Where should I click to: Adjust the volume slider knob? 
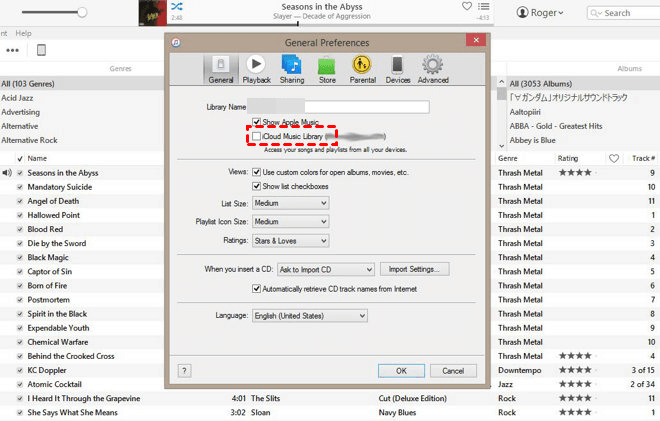[82, 12]
